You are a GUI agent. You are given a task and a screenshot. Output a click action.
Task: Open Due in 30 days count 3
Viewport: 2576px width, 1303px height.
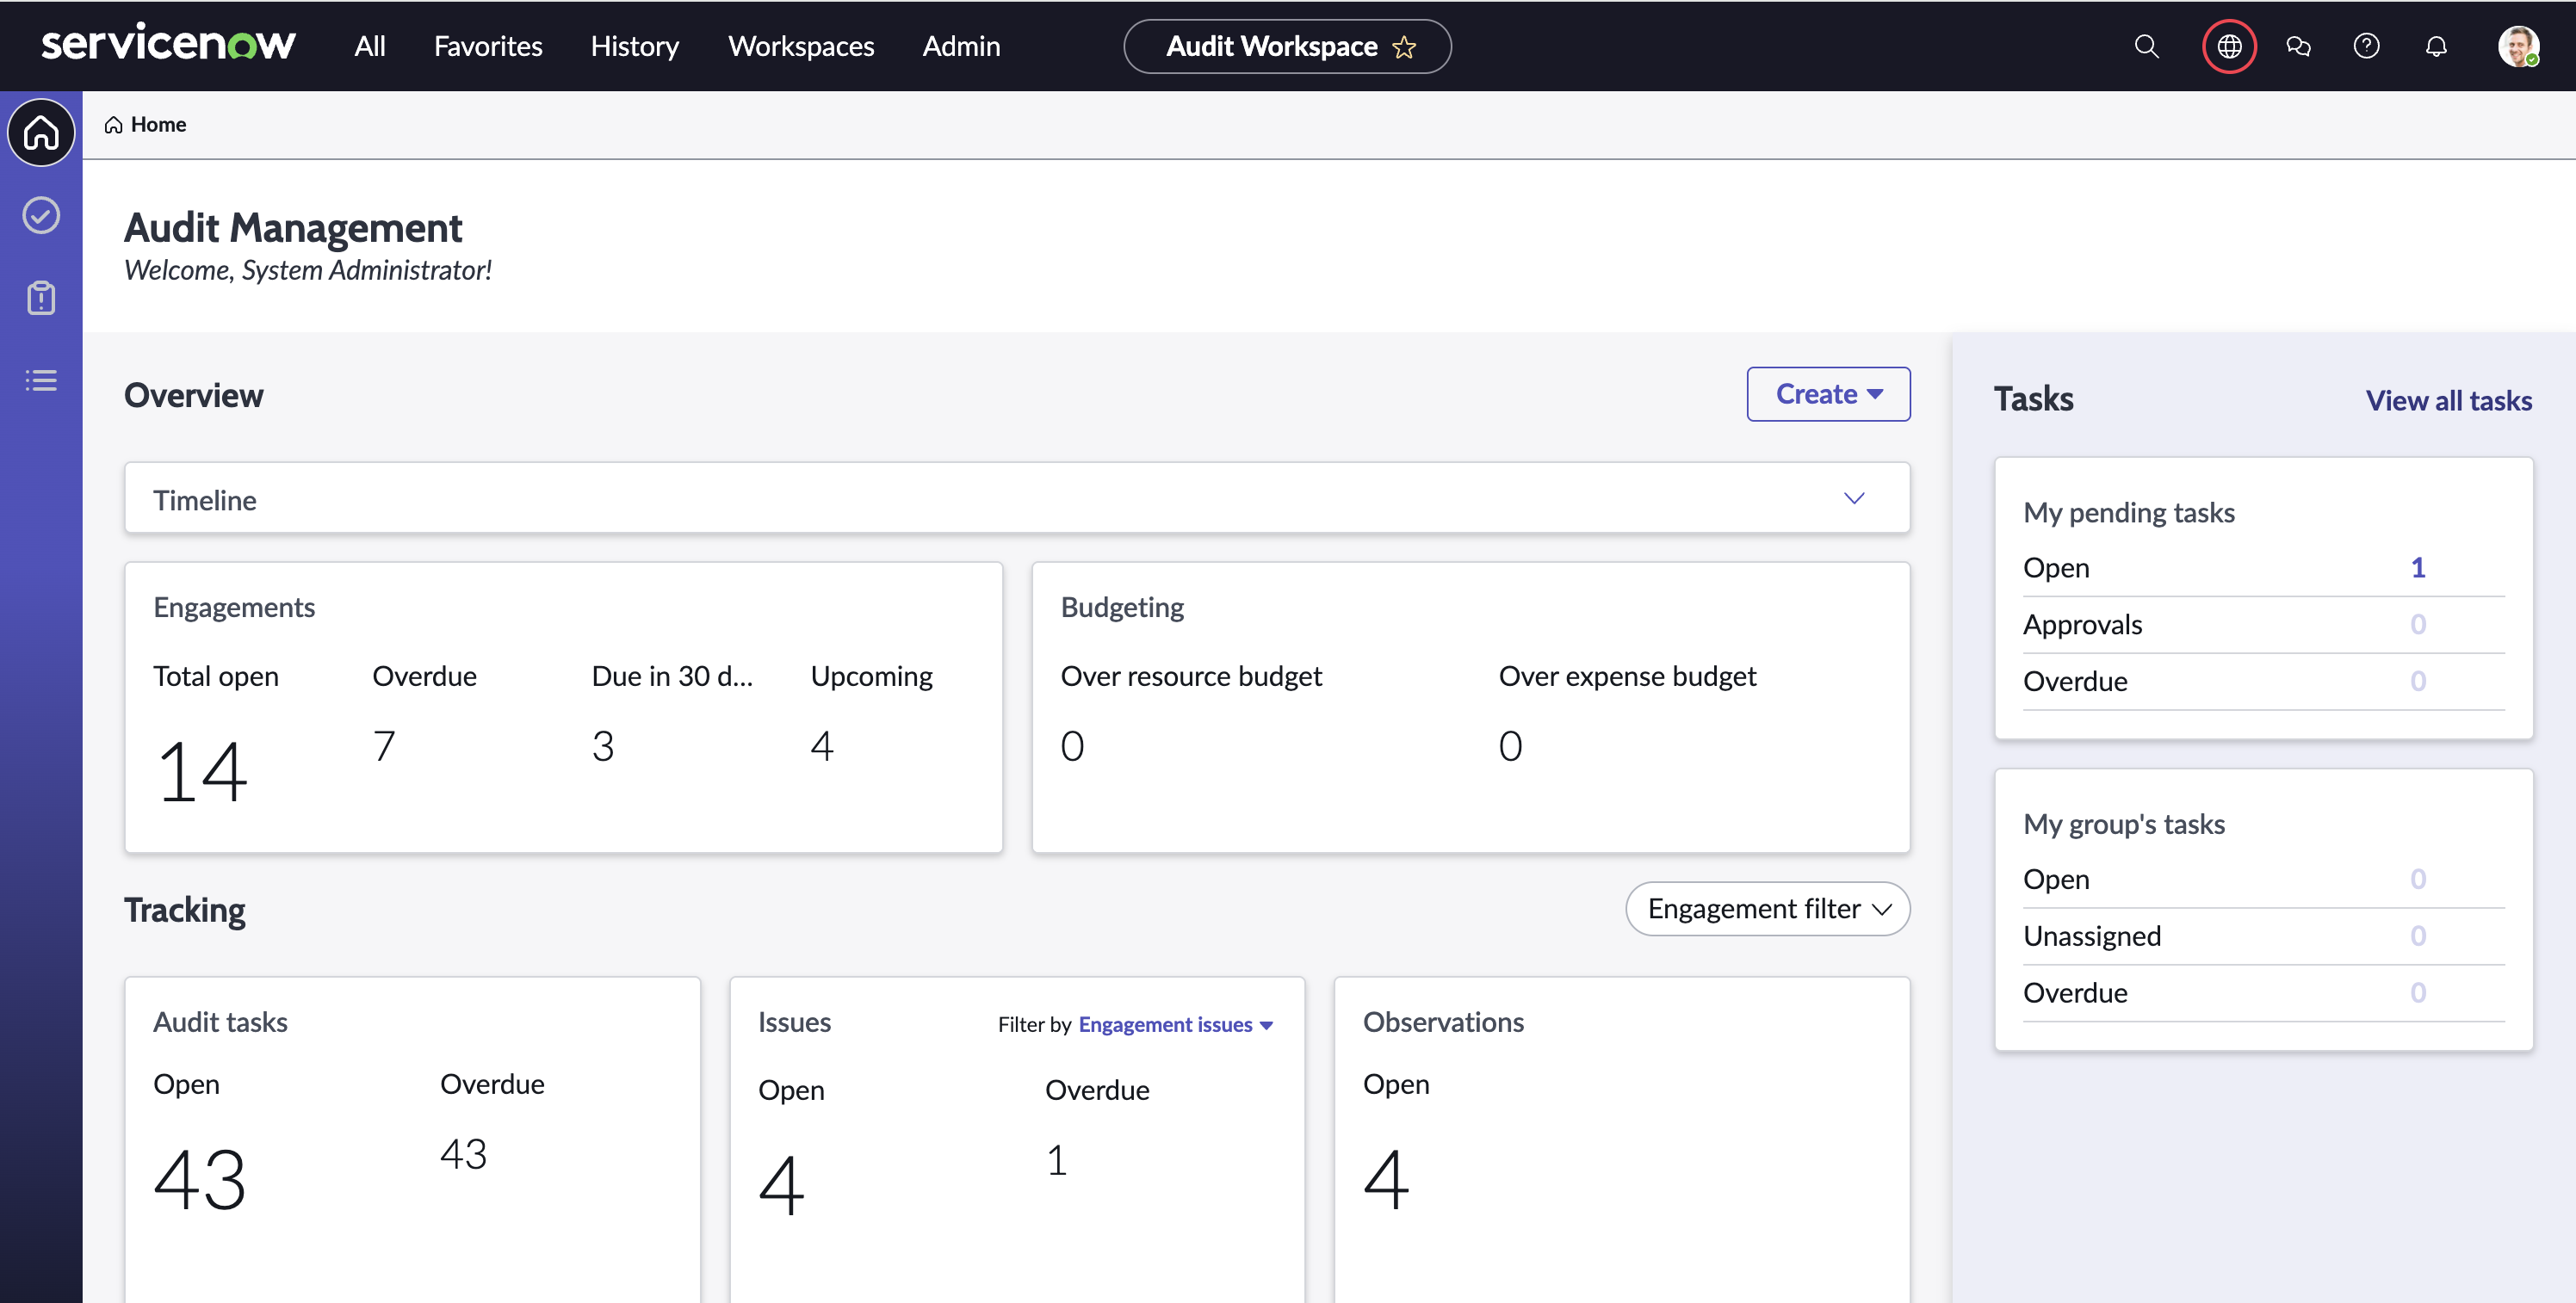[x=603, y=746]
